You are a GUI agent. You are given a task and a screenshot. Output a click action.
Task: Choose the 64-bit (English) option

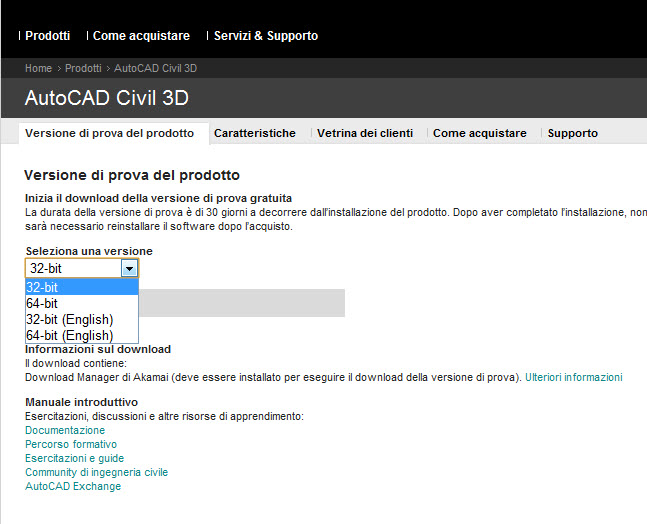[x=82, y=335]
